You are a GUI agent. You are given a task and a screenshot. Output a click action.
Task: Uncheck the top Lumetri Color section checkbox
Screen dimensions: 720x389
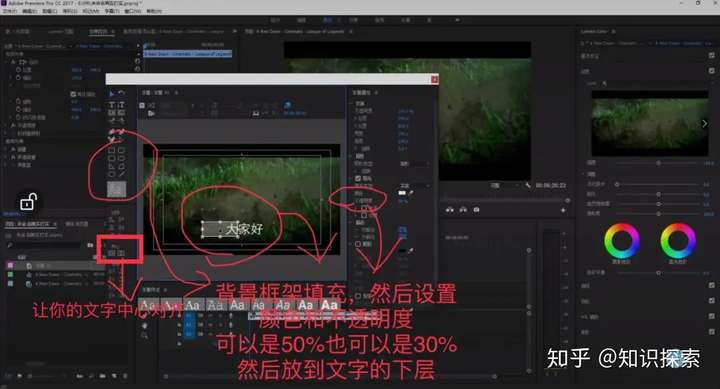pos(711,56)
